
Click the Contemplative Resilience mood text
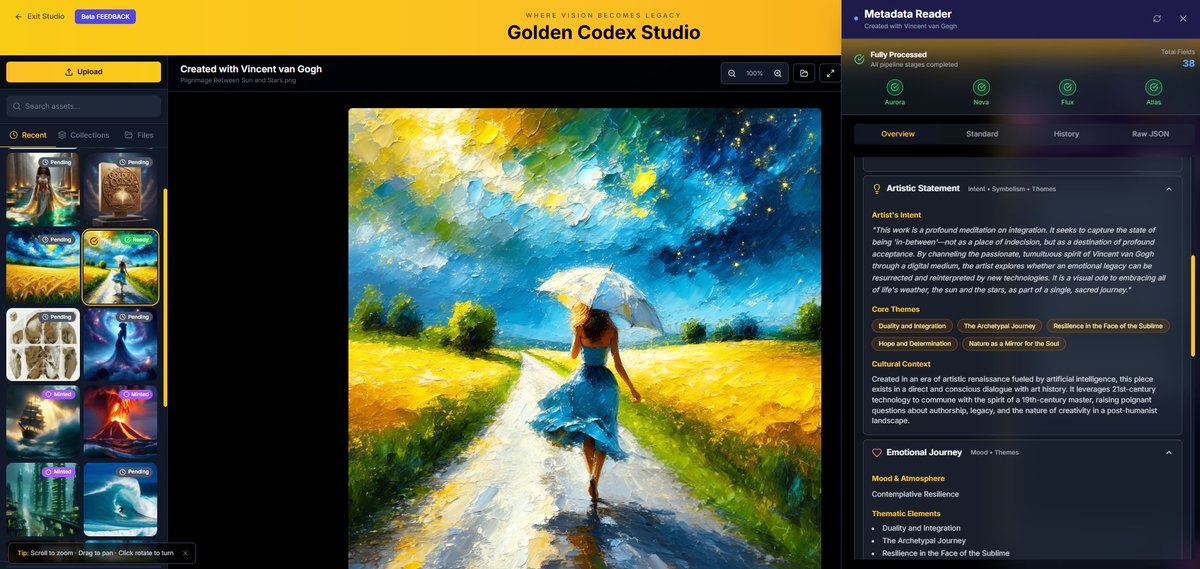point(915,494)
